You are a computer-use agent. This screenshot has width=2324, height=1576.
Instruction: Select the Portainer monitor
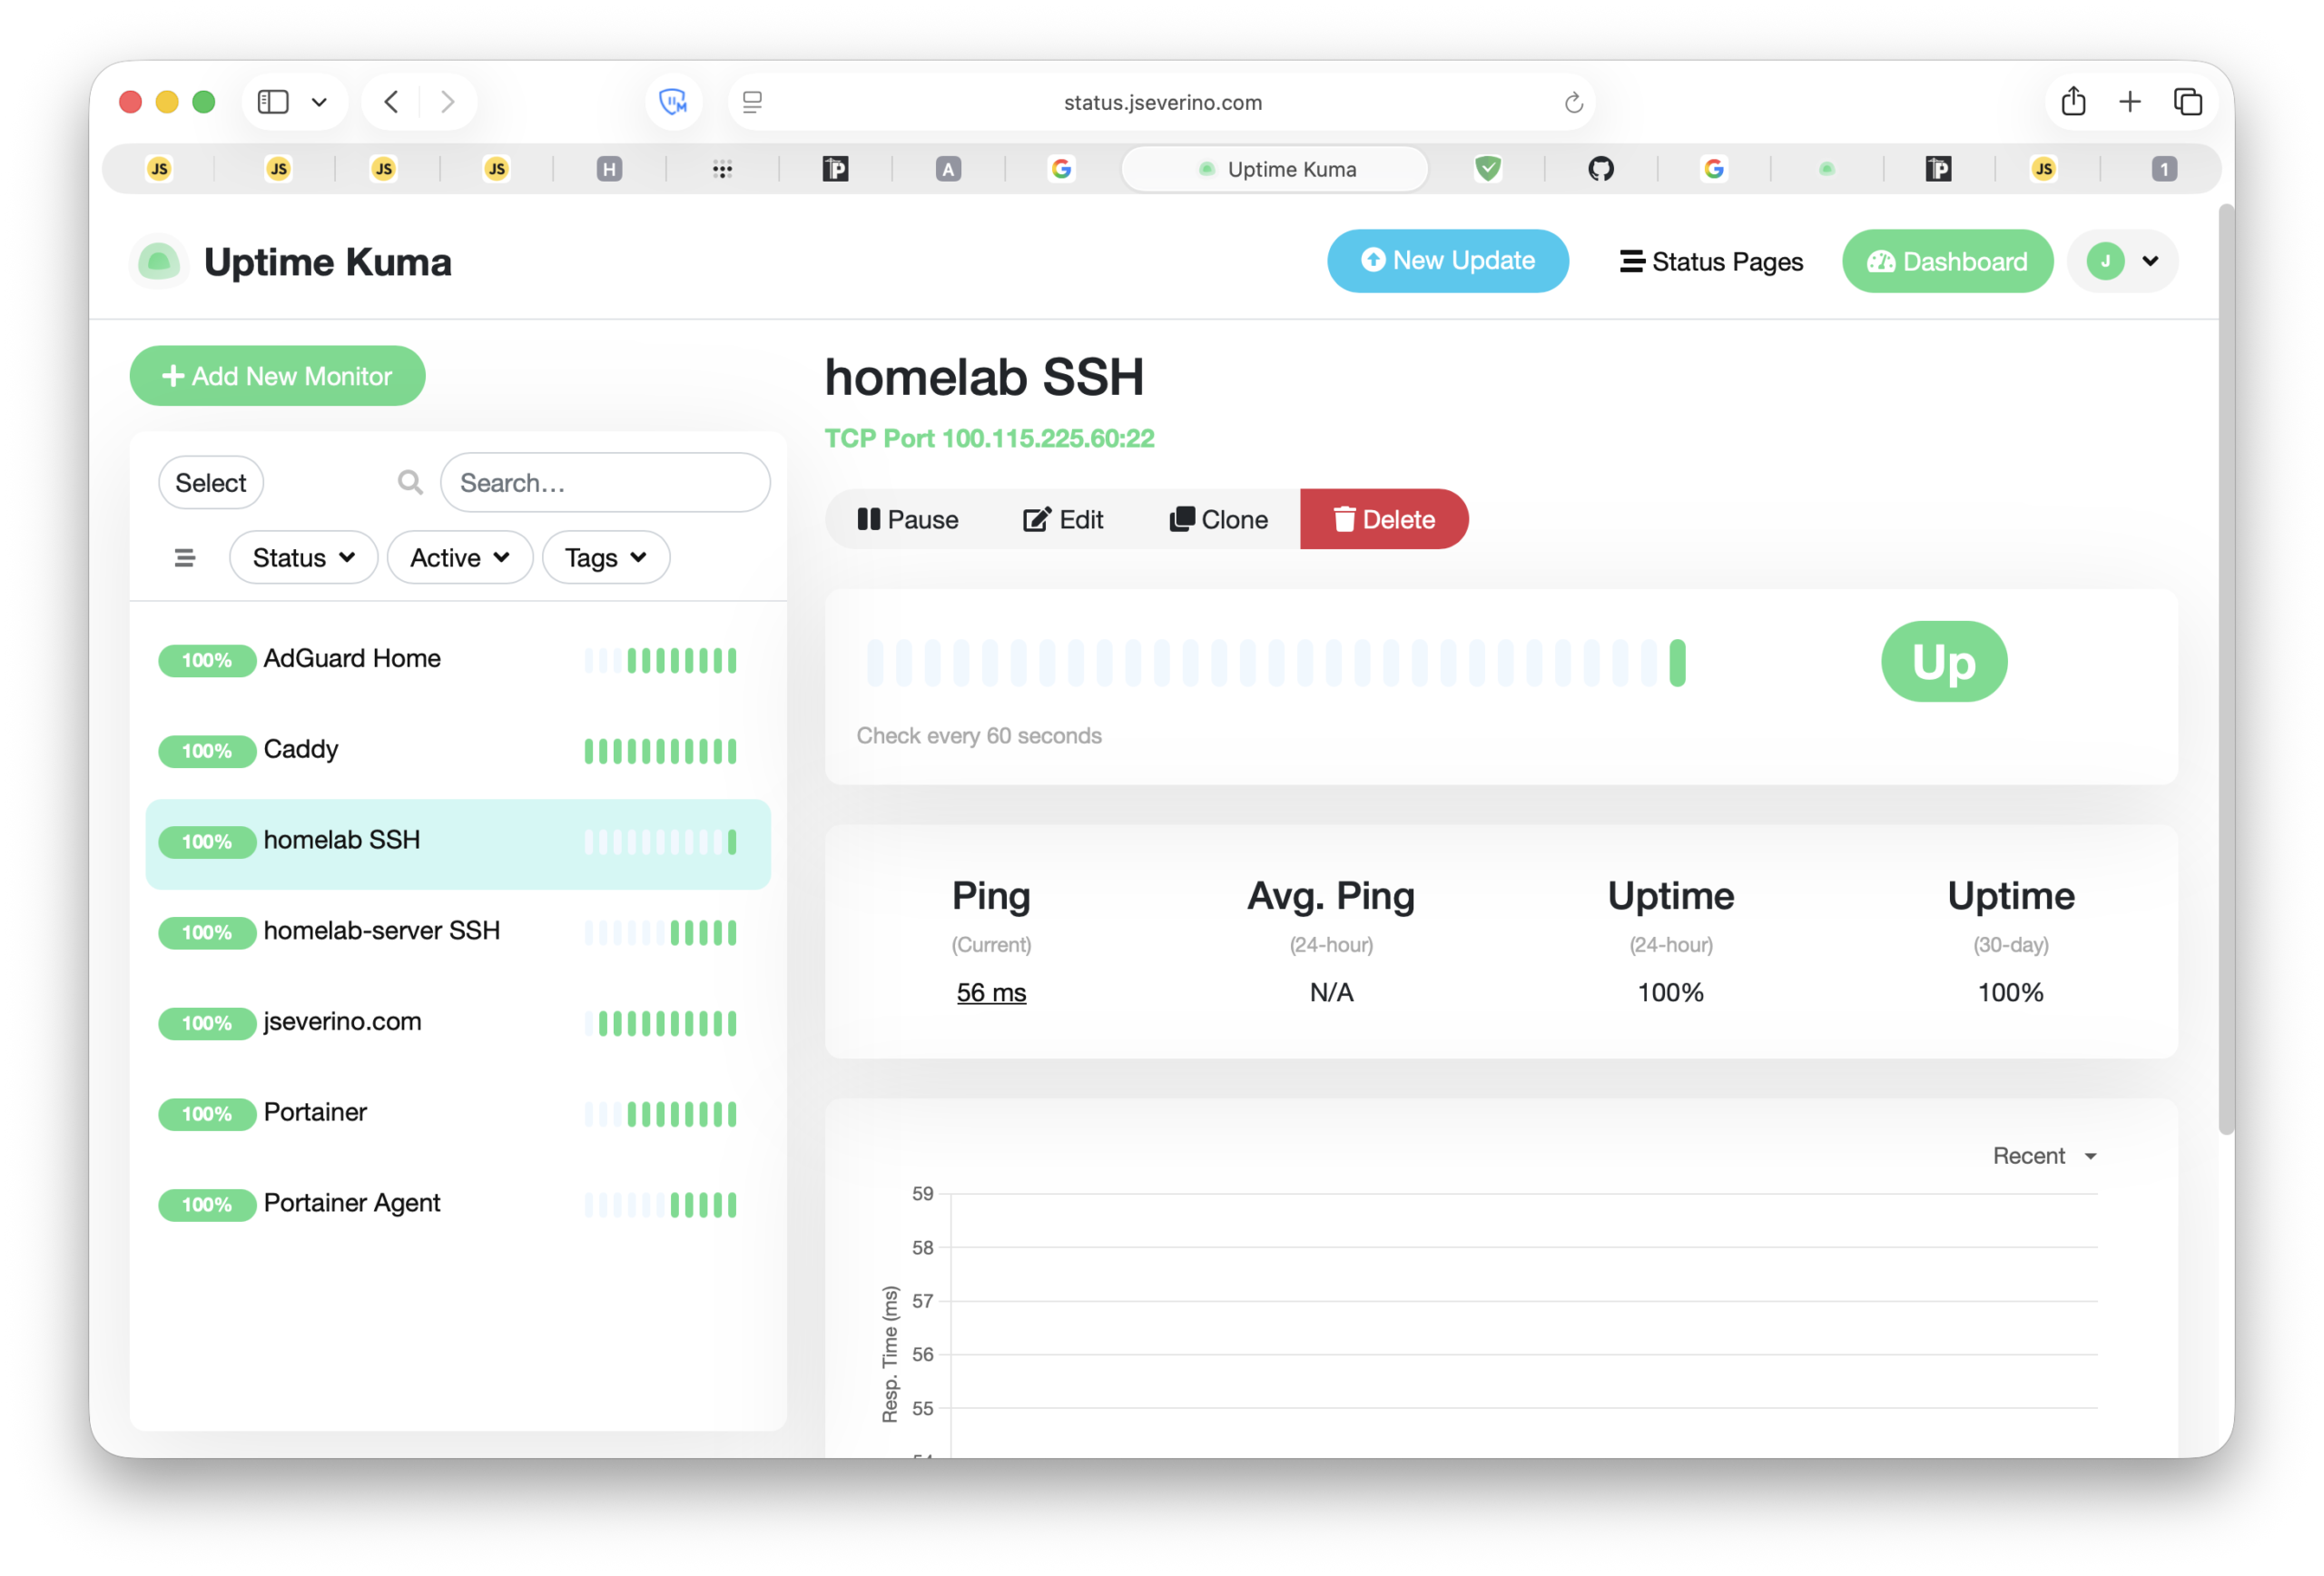point(458,1114)
